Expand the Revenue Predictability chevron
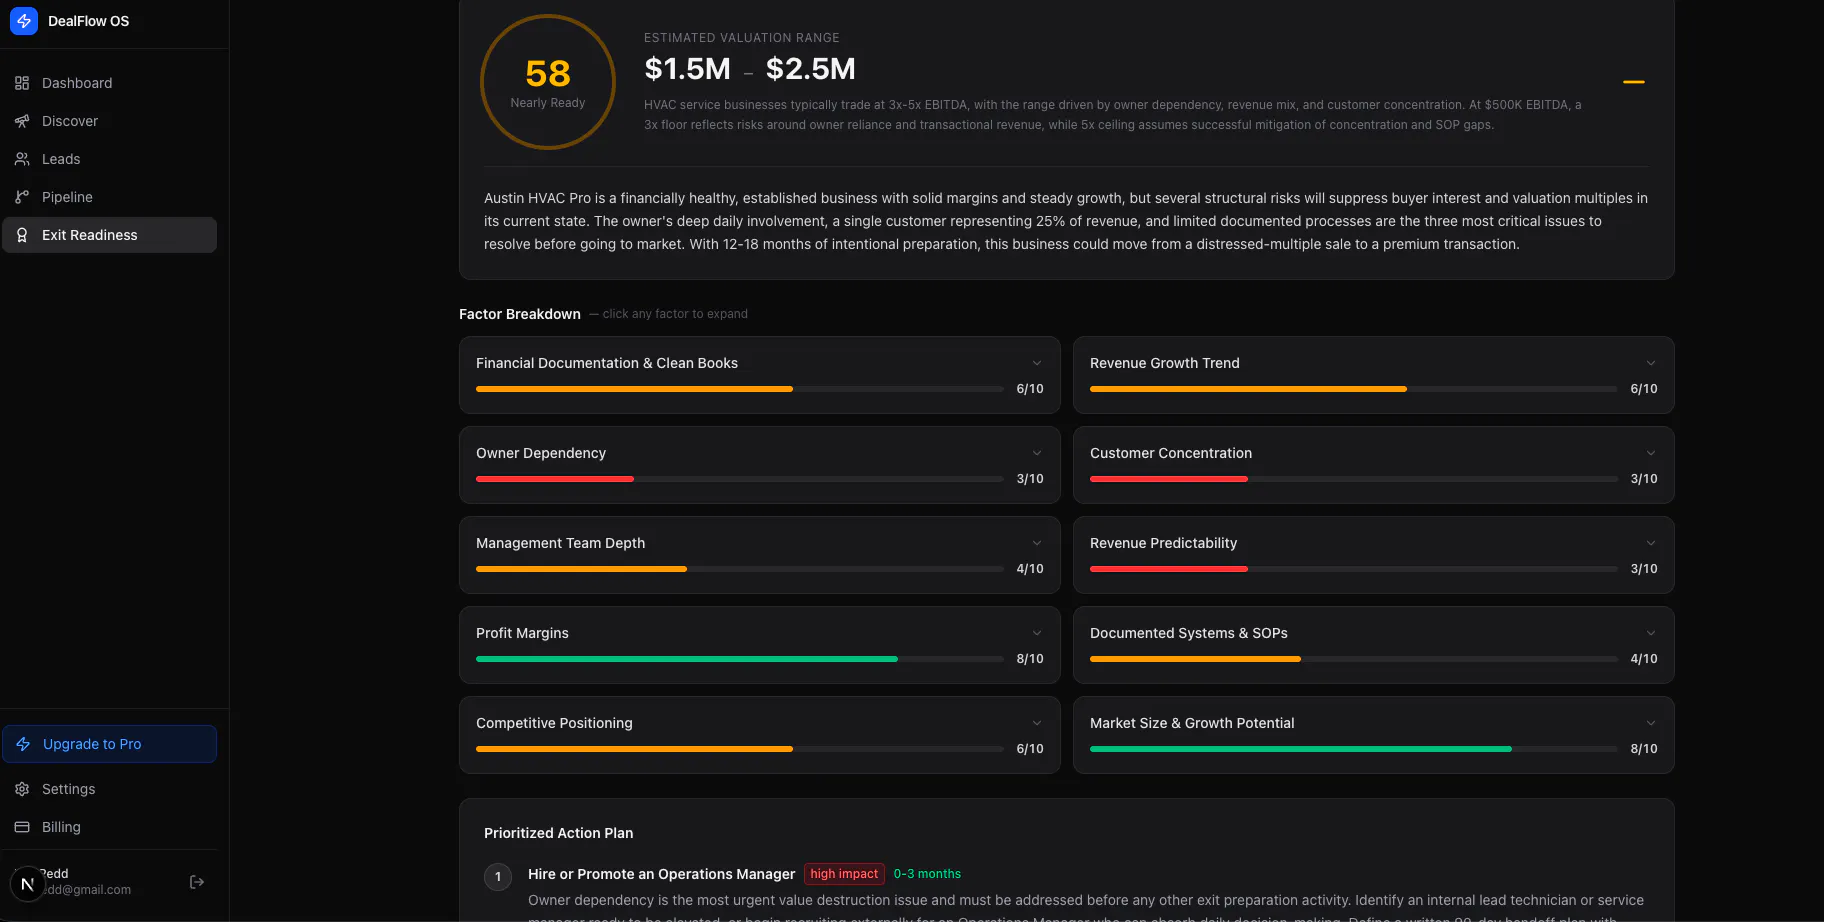Image resolution: width=1824 pixels, height=922 pixels. 1651,543
